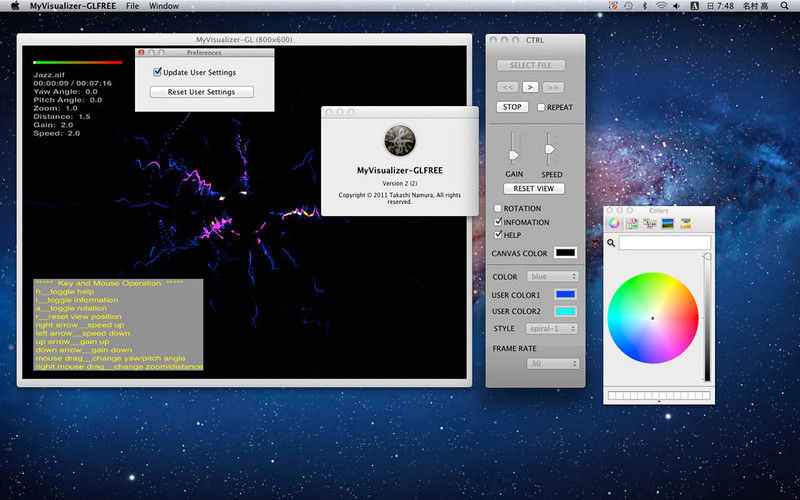This screenshot has width=800, height=500.
Task: Click the STOP button
Action: point(512,107)
